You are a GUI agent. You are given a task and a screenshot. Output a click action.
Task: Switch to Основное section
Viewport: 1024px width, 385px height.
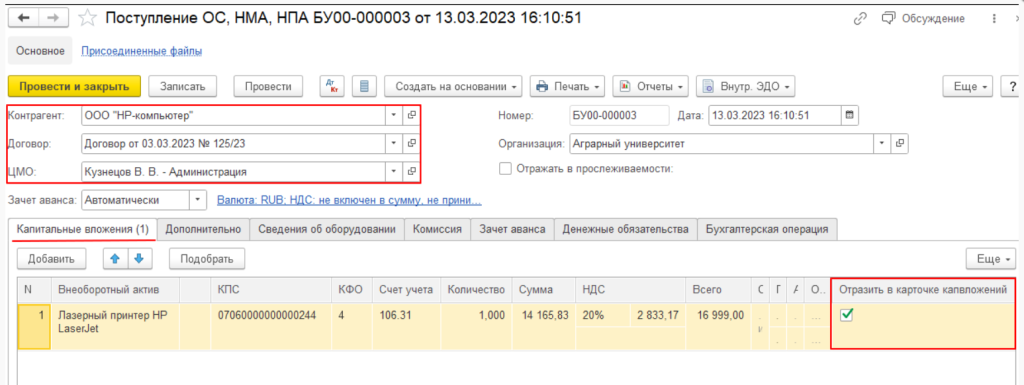40,50
